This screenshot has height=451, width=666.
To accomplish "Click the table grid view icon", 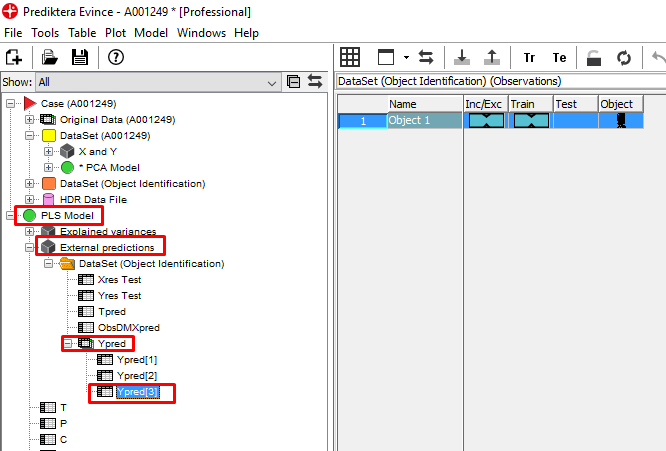I will pyautogui.click(x=350, y=57).
